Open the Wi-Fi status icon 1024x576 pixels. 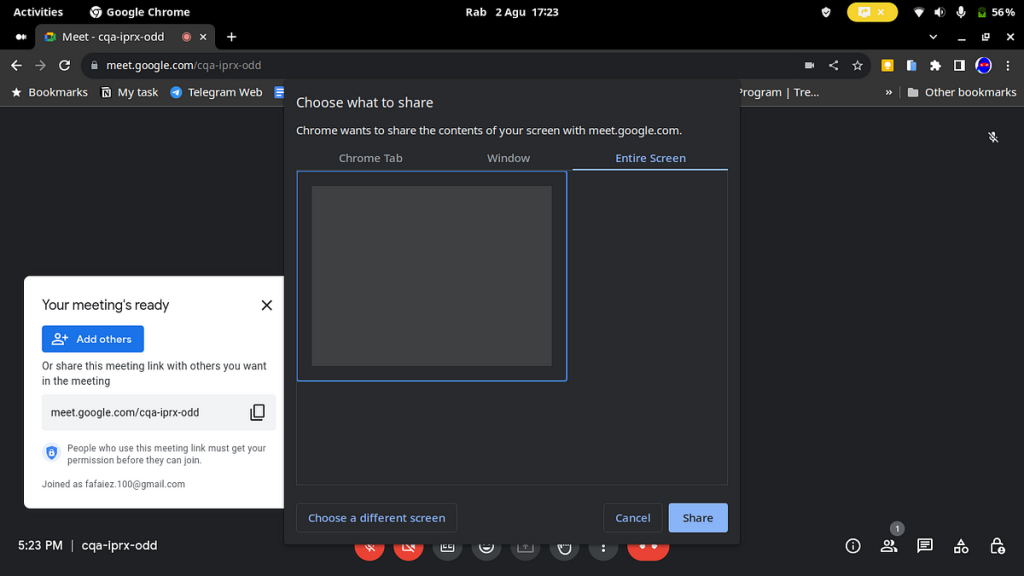tap(918, 12)
